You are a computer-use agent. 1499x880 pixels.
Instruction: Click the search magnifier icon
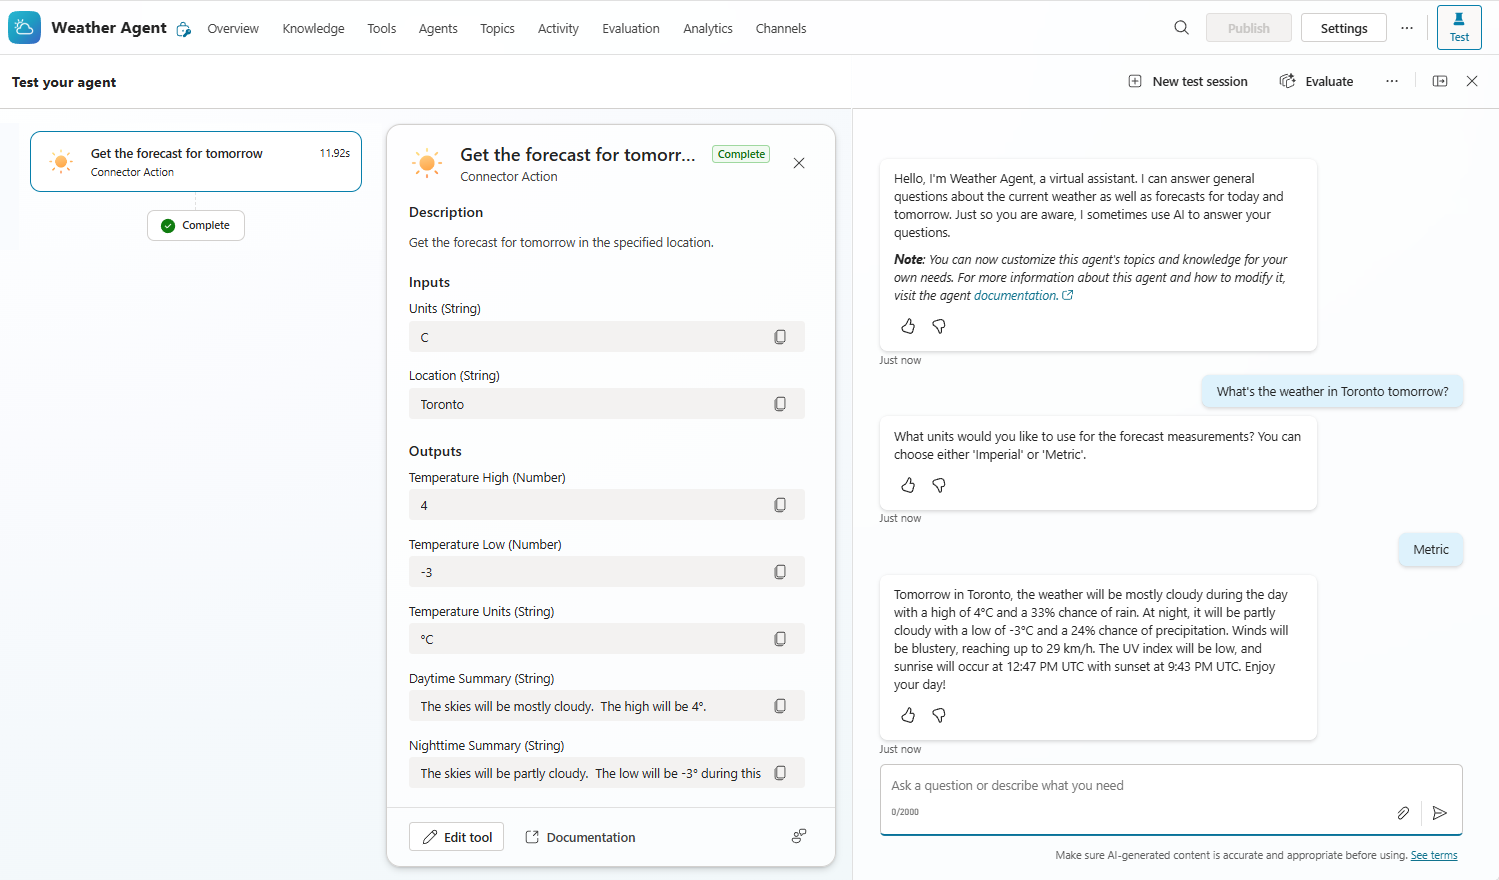pos(1181,28)
